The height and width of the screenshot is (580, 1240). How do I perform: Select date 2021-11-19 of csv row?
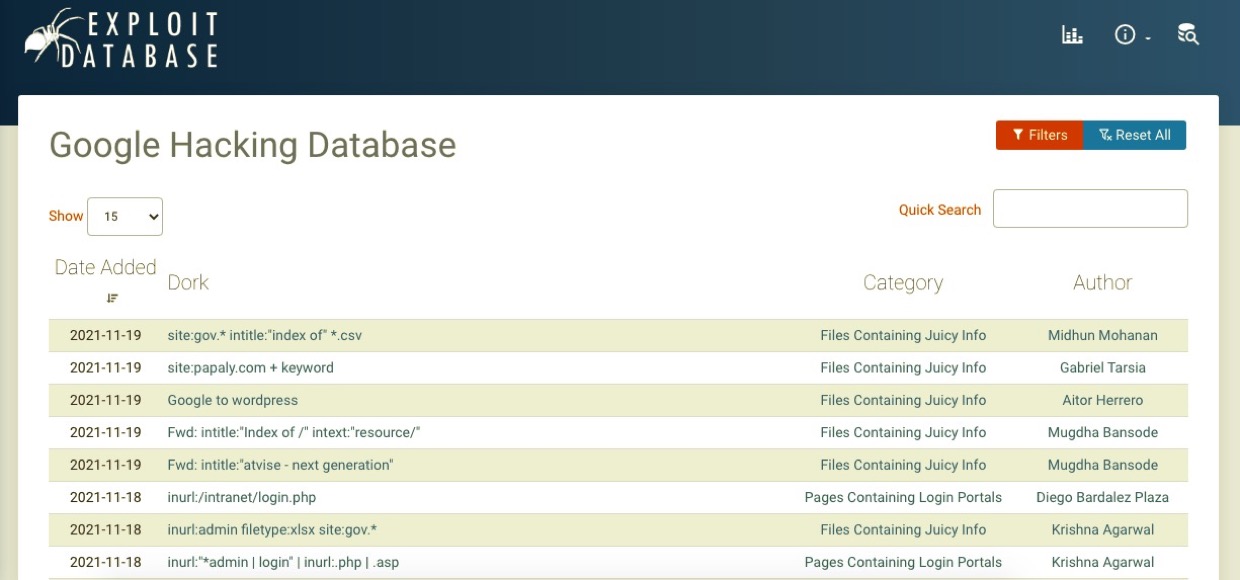pyautogui.click(x=105, y=335)
